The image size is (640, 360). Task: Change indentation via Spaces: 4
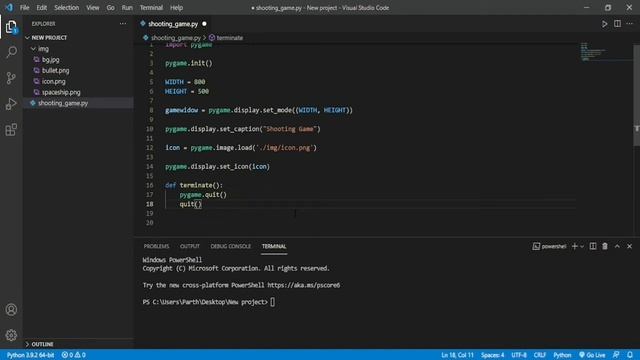click(492, 355)
